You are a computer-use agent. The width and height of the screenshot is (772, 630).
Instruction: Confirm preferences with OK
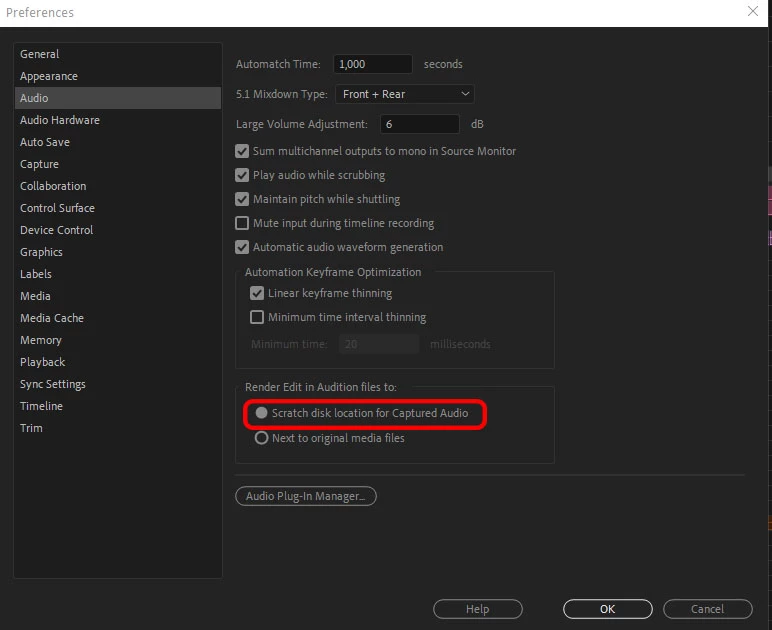[x=608, y=609]
